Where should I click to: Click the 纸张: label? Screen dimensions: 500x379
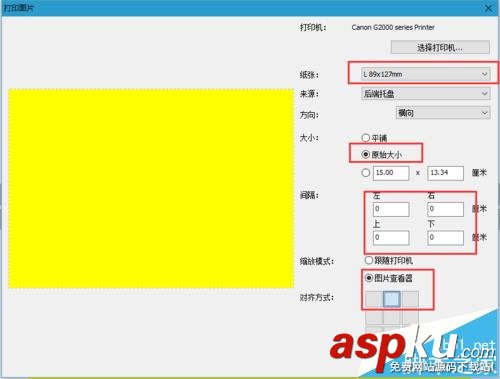(x=309, y=75)
